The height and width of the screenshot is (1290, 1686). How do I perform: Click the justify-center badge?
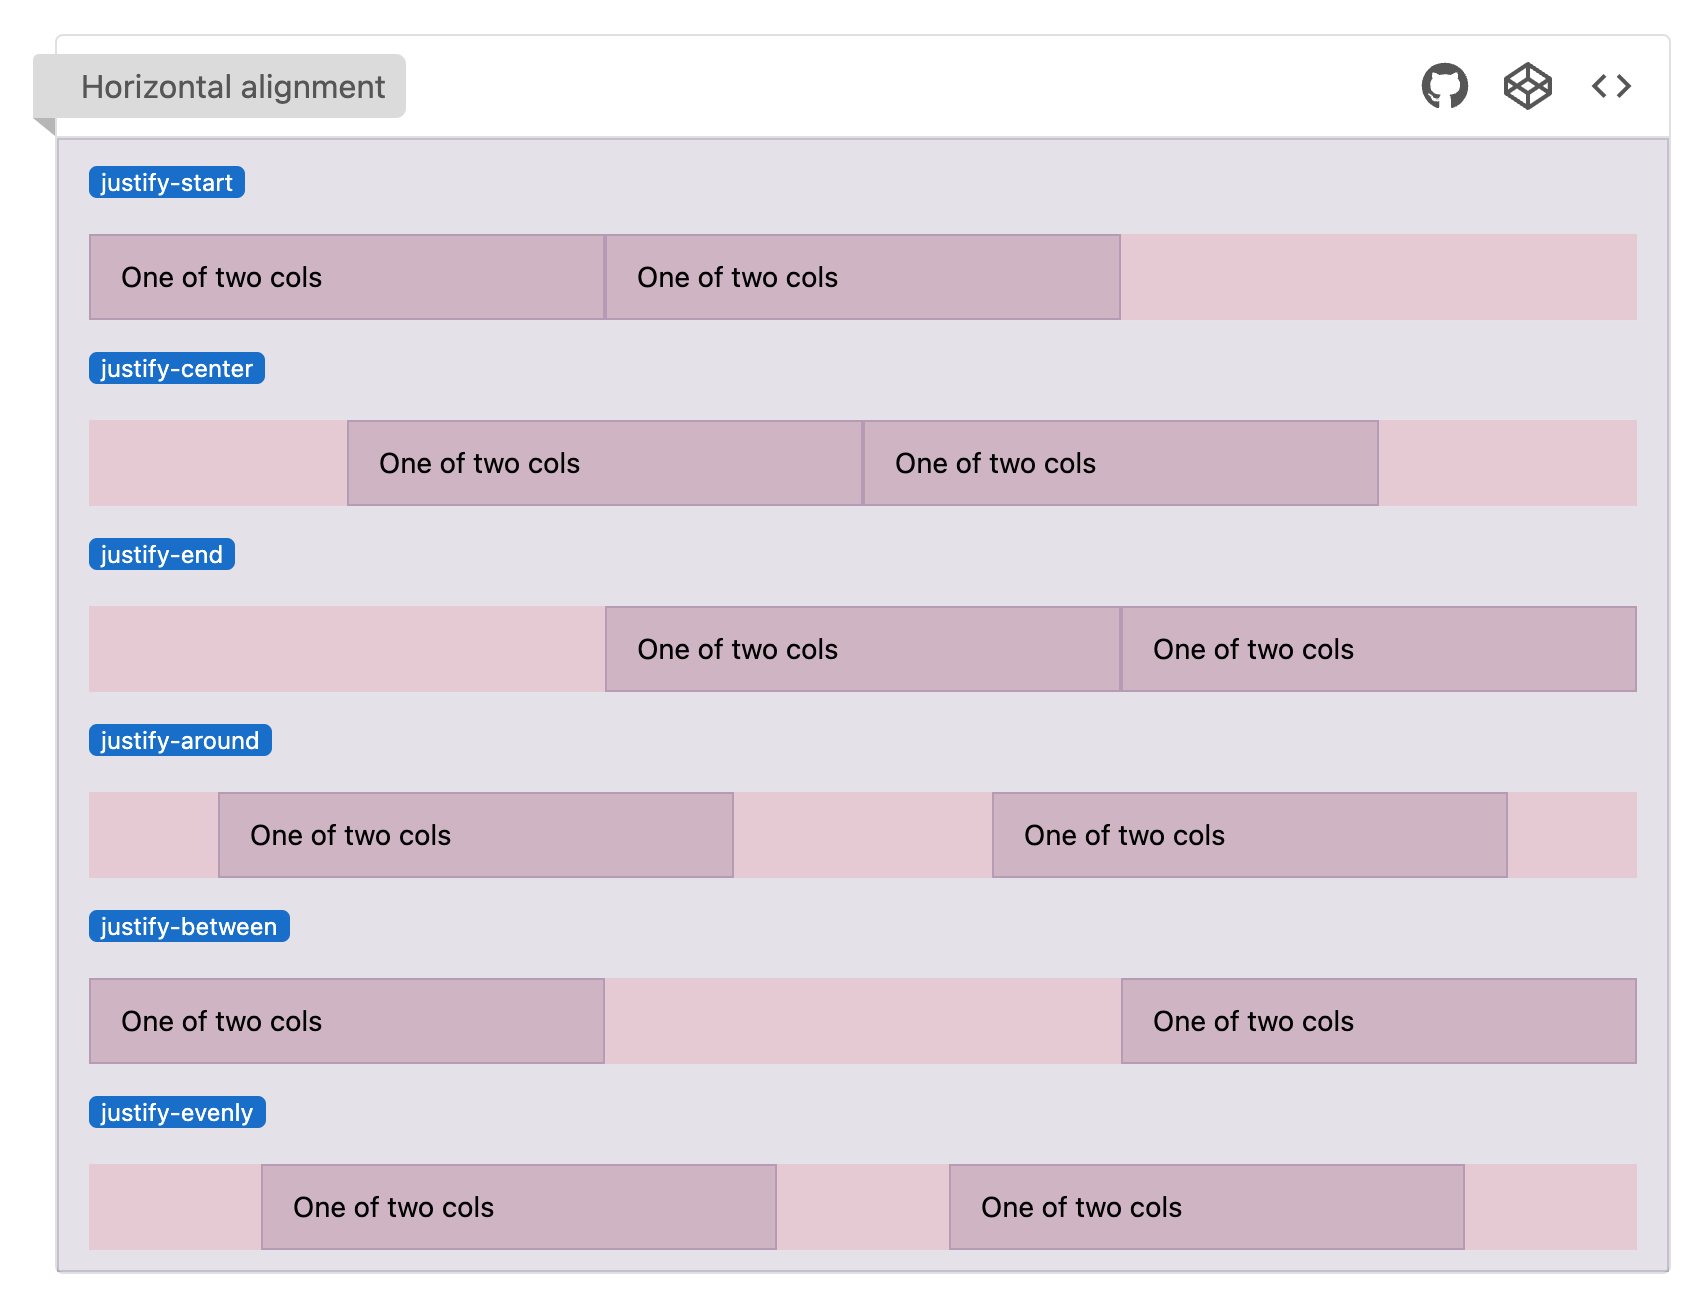pos(177,368)
